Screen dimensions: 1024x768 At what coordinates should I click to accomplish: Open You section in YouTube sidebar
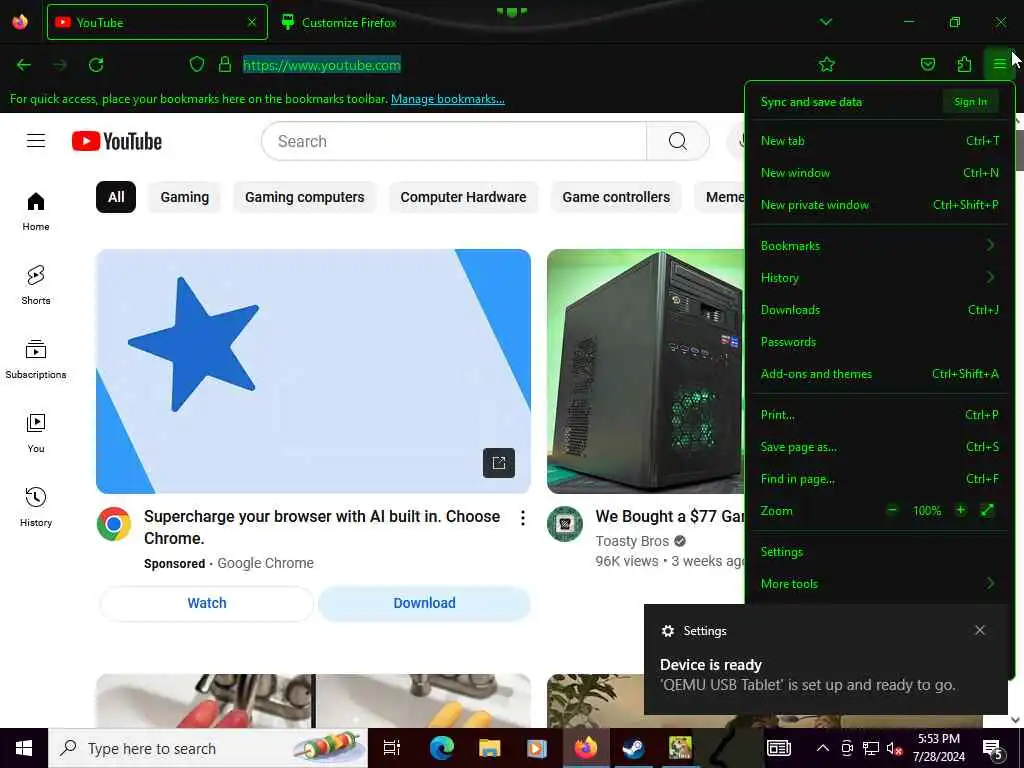(36, 433)
